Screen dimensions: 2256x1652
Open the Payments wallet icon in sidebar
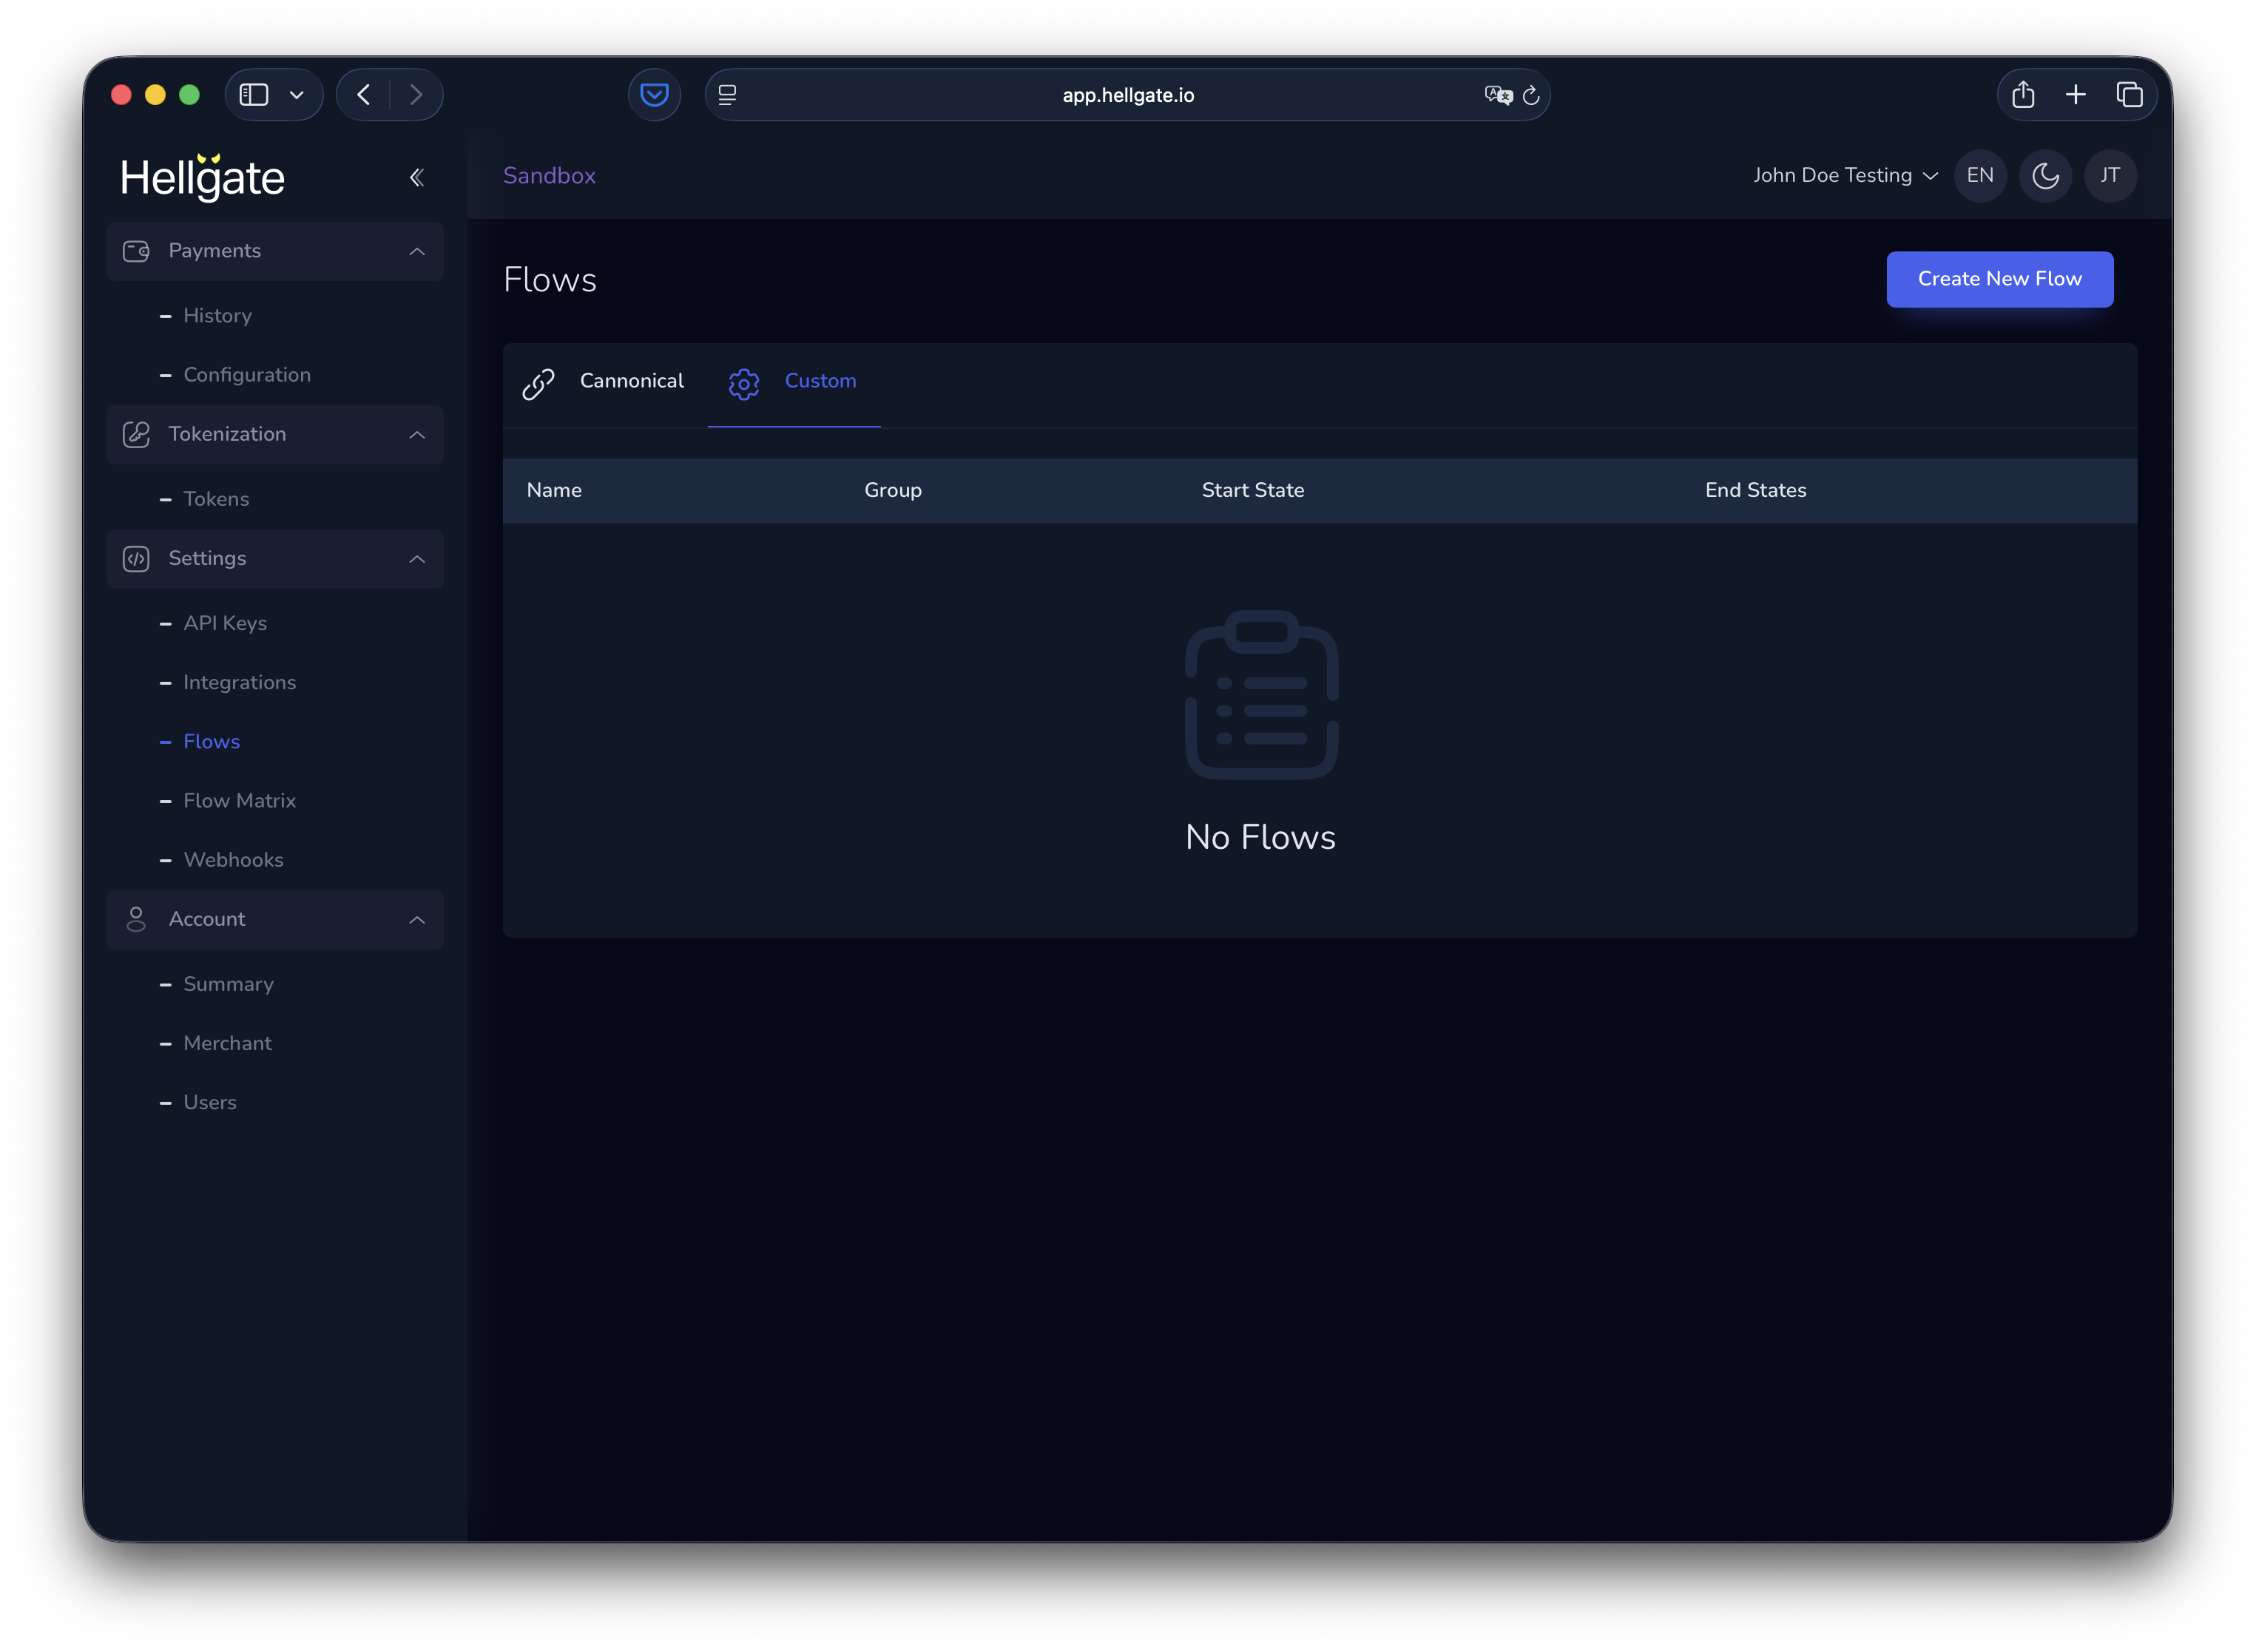pyautogui.click(x=136, y=251)
